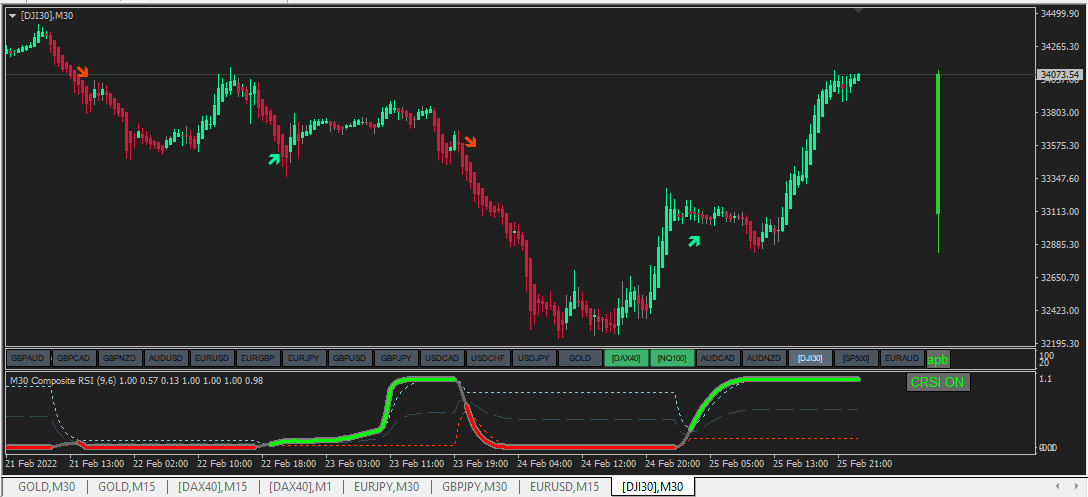Switch to the EURJPY,M30 chart tab

point(386,487)
